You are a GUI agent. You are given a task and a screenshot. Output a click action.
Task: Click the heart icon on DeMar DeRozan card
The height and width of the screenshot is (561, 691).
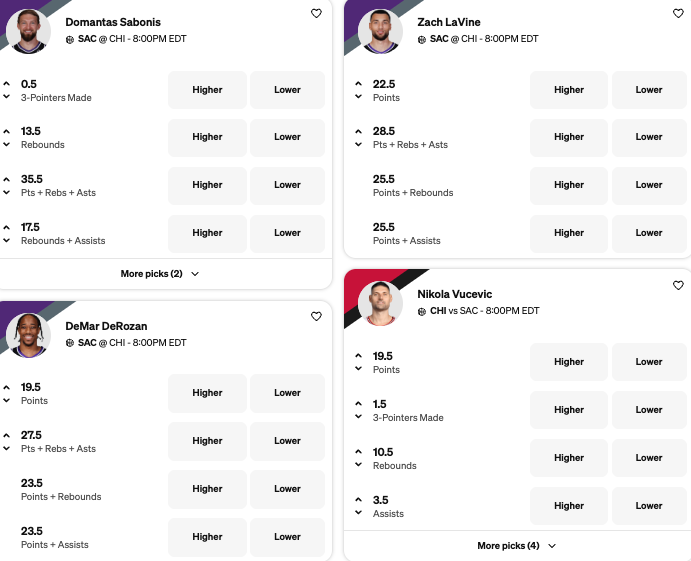click(x=316, y=316)
